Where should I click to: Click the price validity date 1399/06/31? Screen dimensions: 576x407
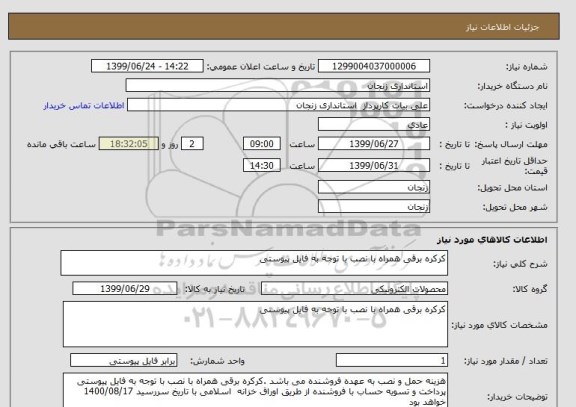click(x=374, y=166)
